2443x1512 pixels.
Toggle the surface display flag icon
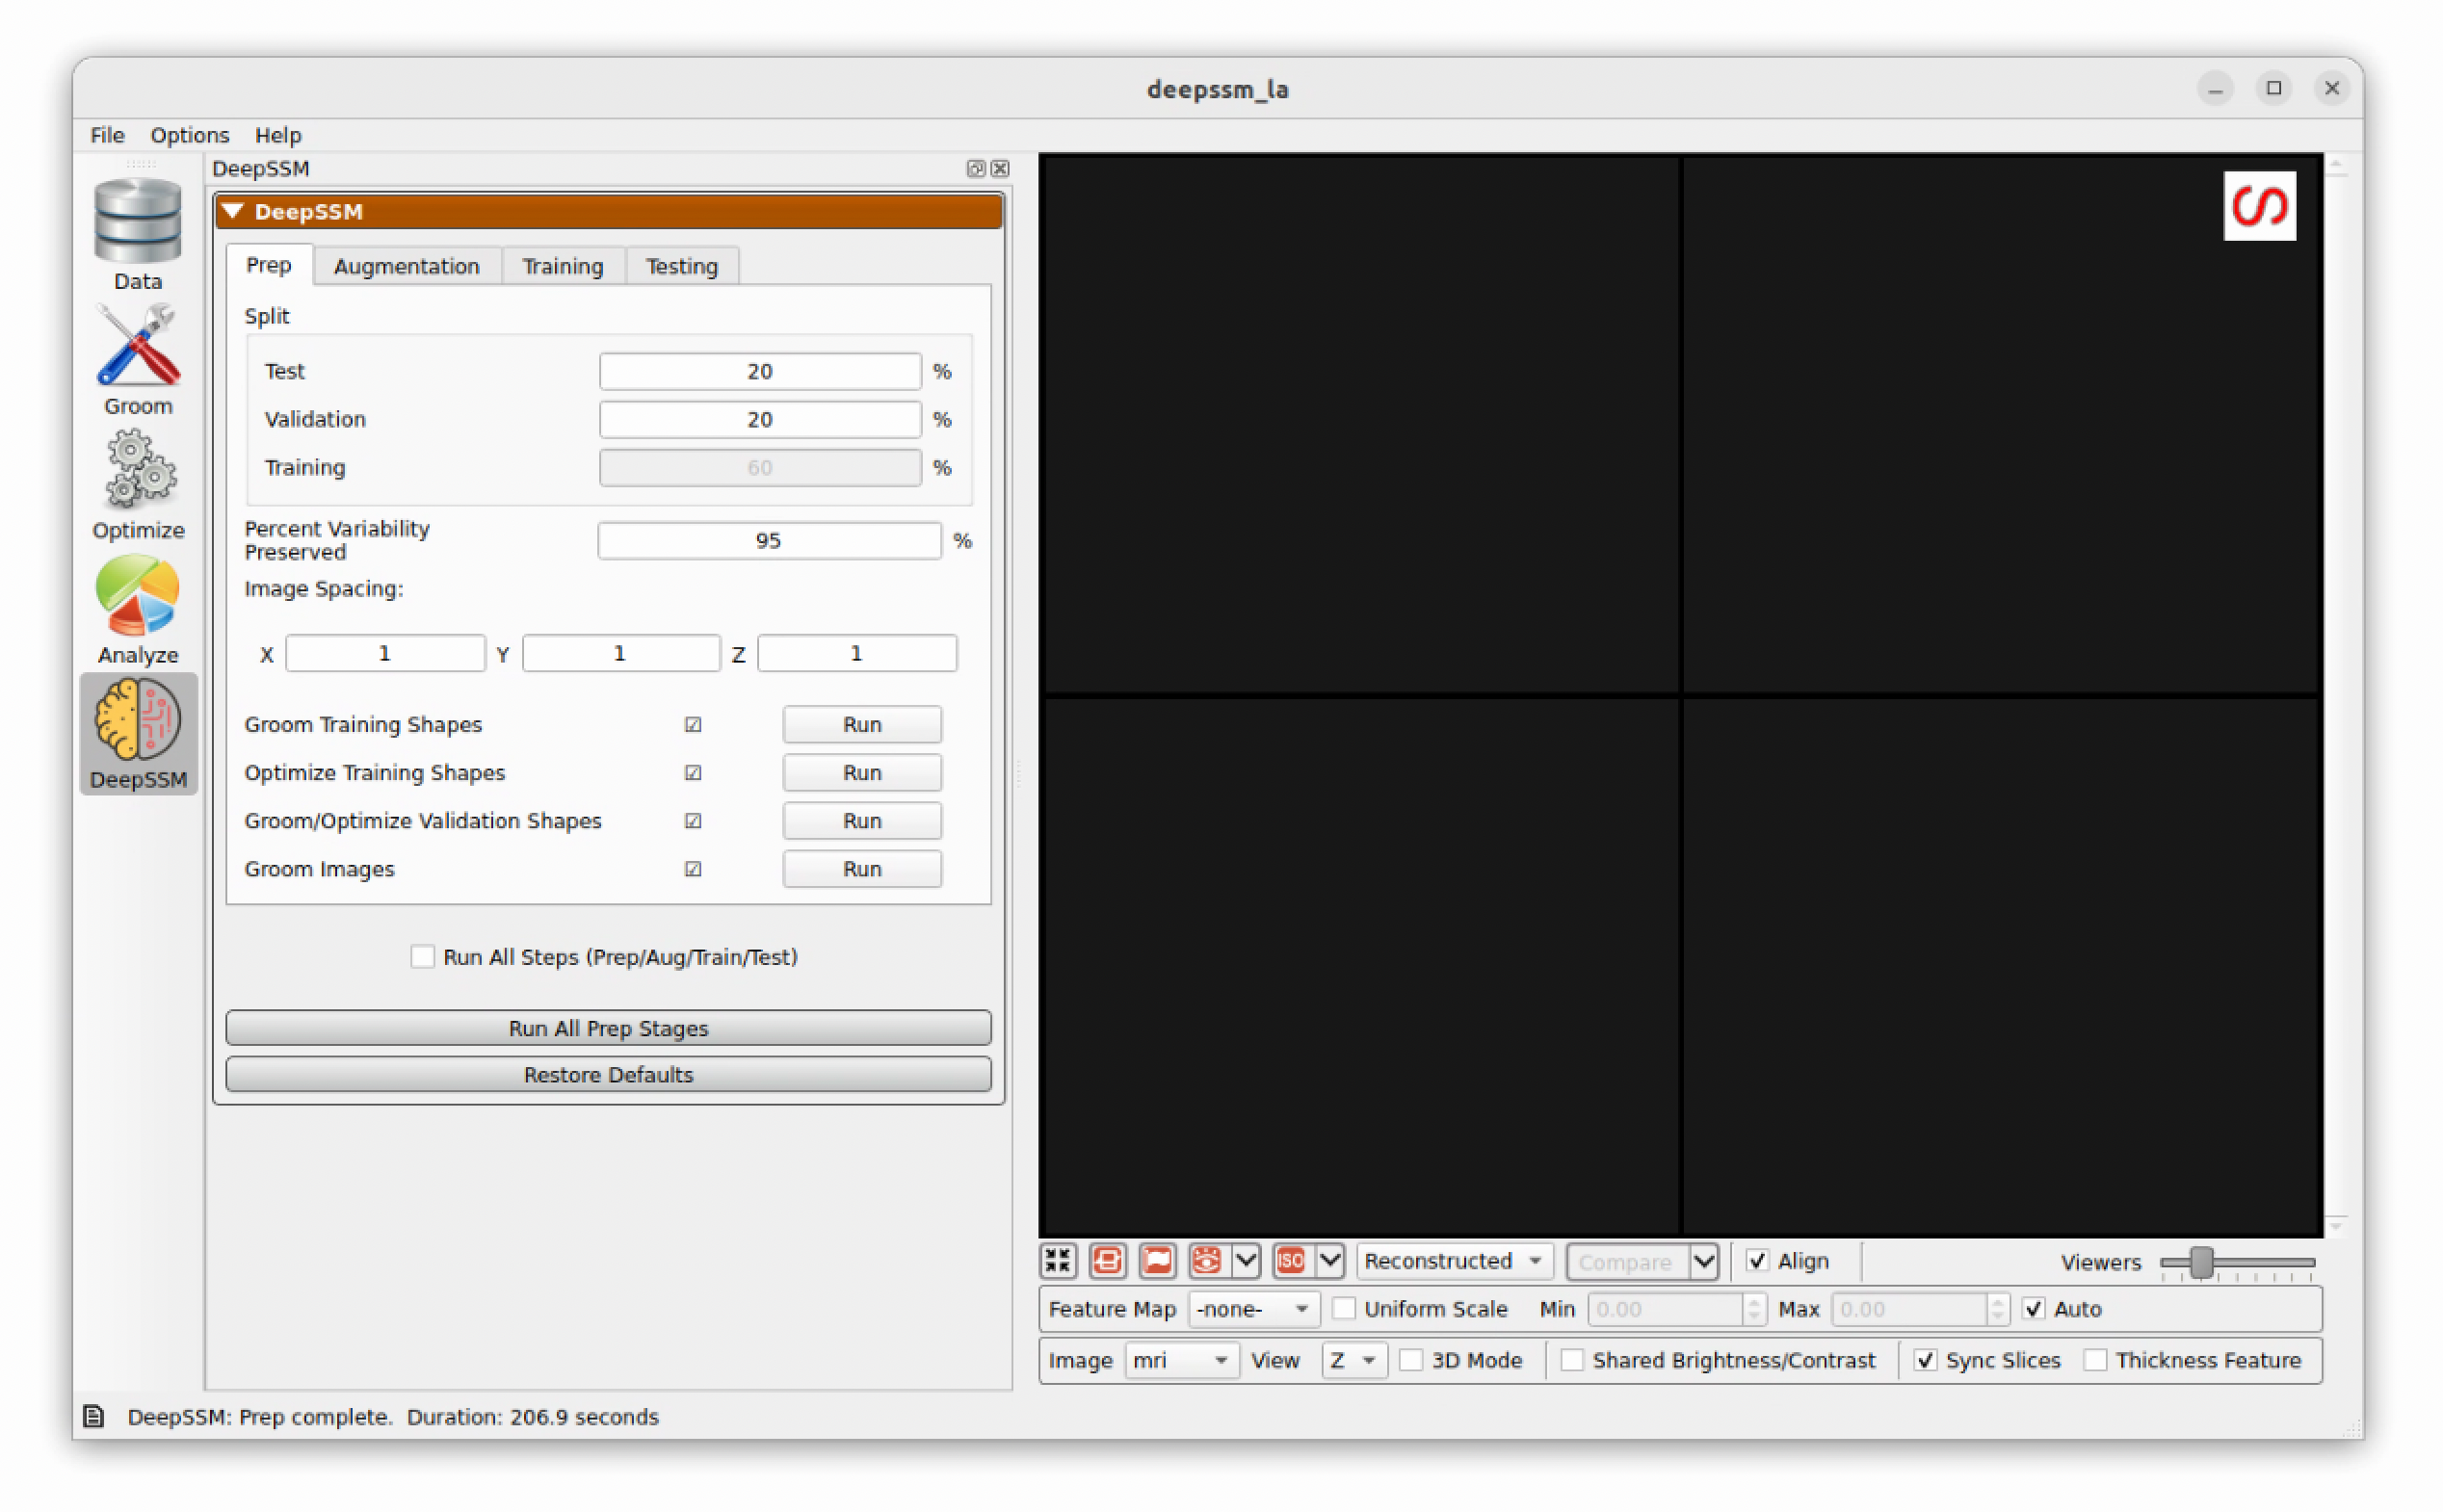(1157, 1261)
